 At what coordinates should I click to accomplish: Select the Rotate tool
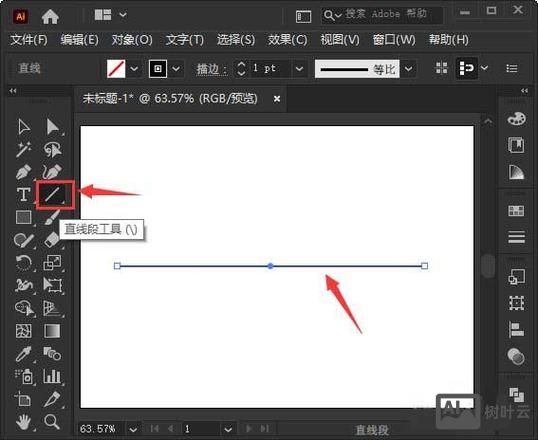coord(23,263)
